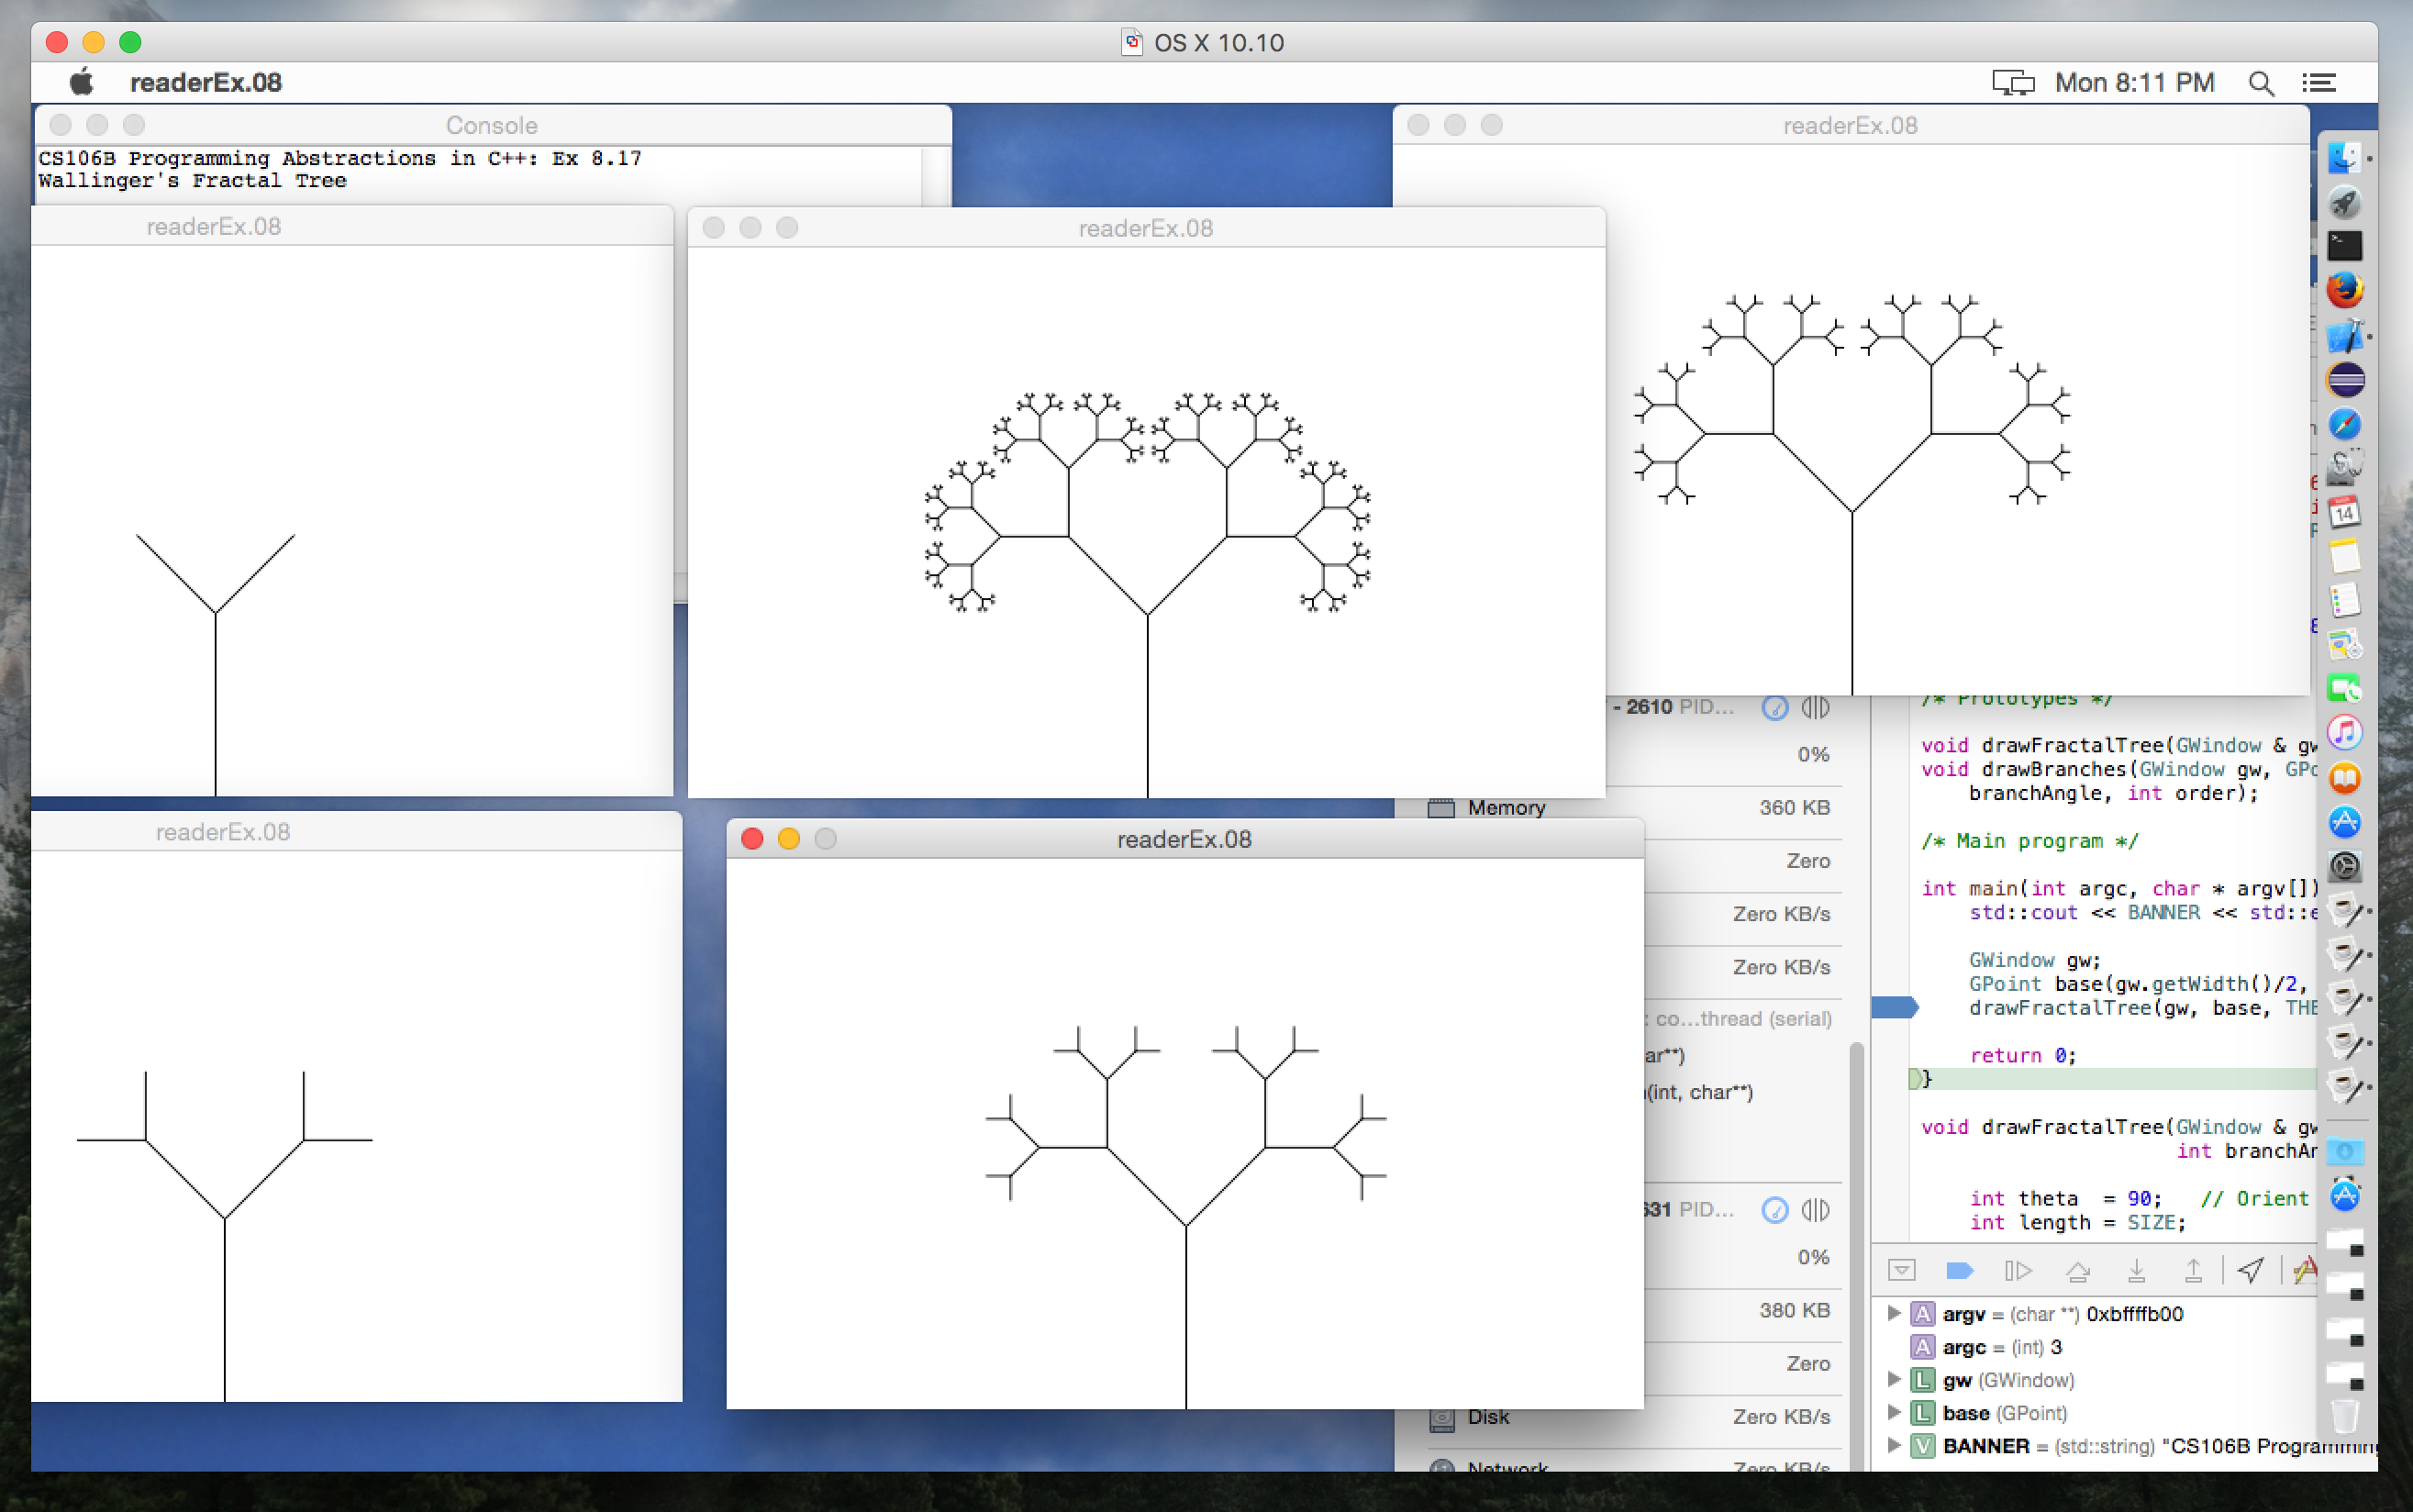This screenshot has width=2413, height=1512.
Task: Toggle breakpoint marker at drawFractalTree line
Action: pyautogui.click(x=1894, y=1007)
